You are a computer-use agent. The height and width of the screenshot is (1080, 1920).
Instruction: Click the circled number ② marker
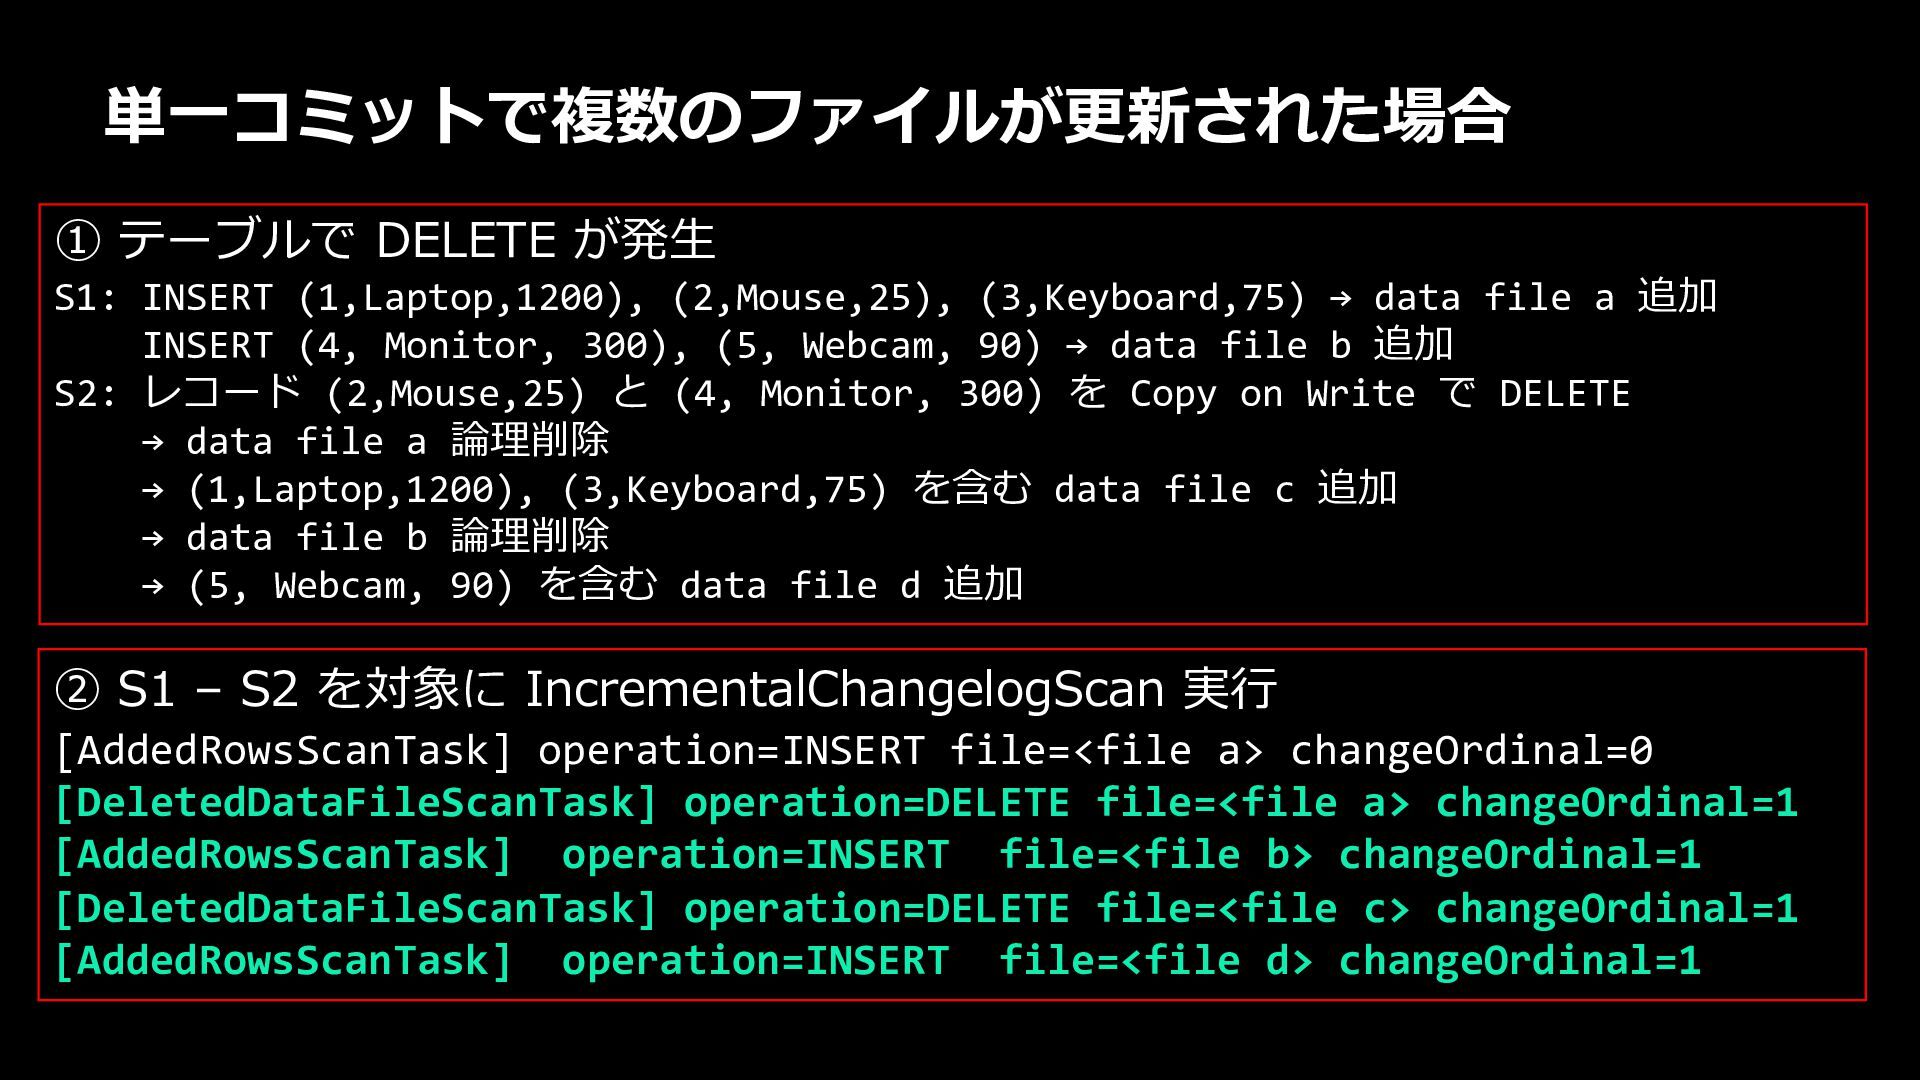(x=77, y=690)
